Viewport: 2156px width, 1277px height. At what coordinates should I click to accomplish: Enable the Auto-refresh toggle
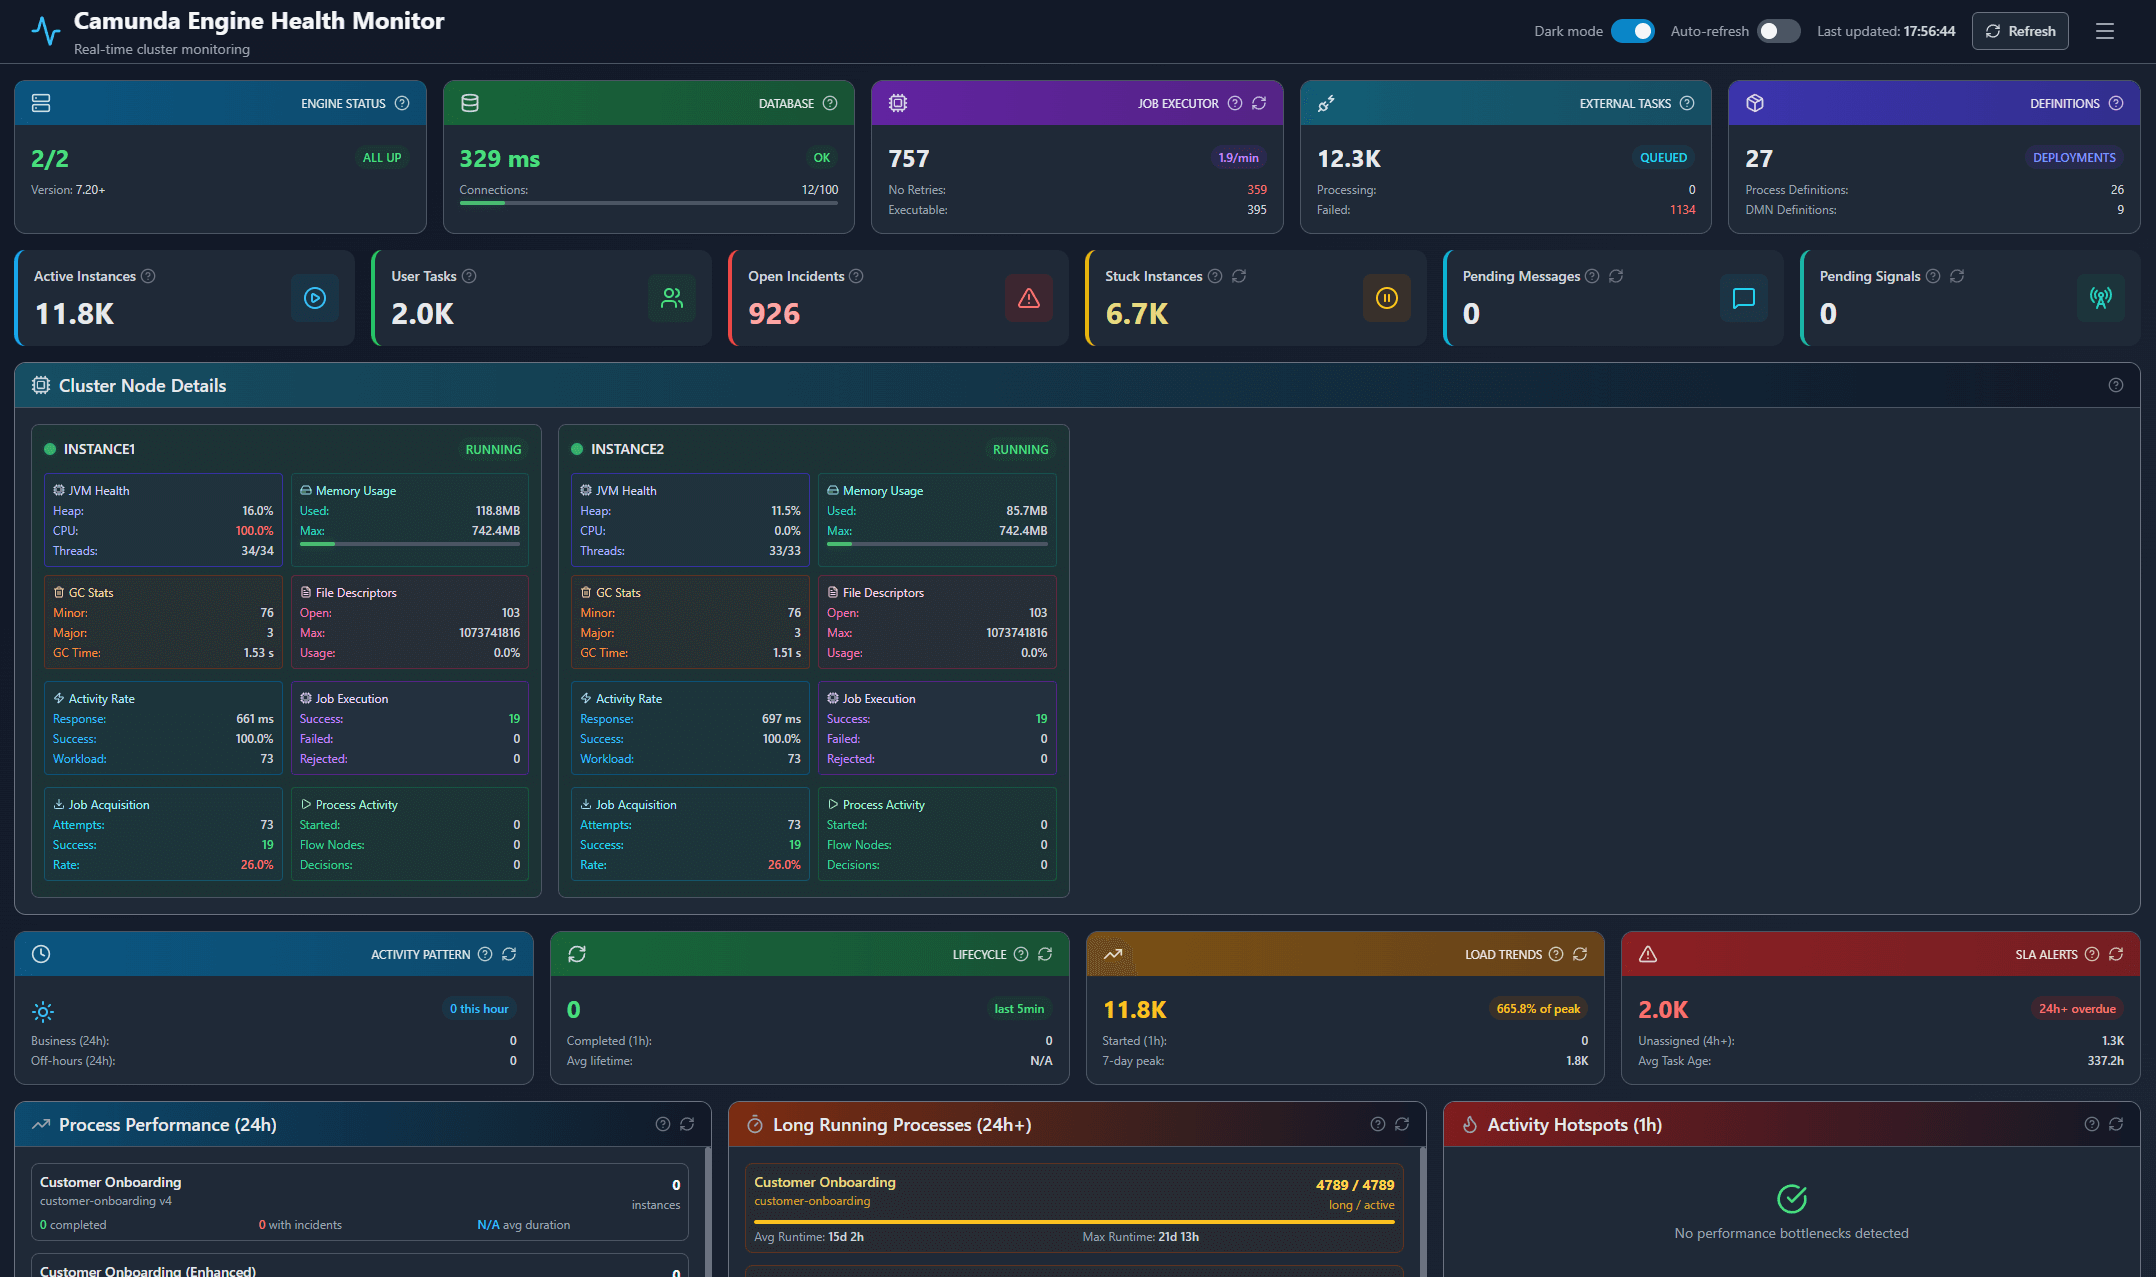pos(1778,31)
